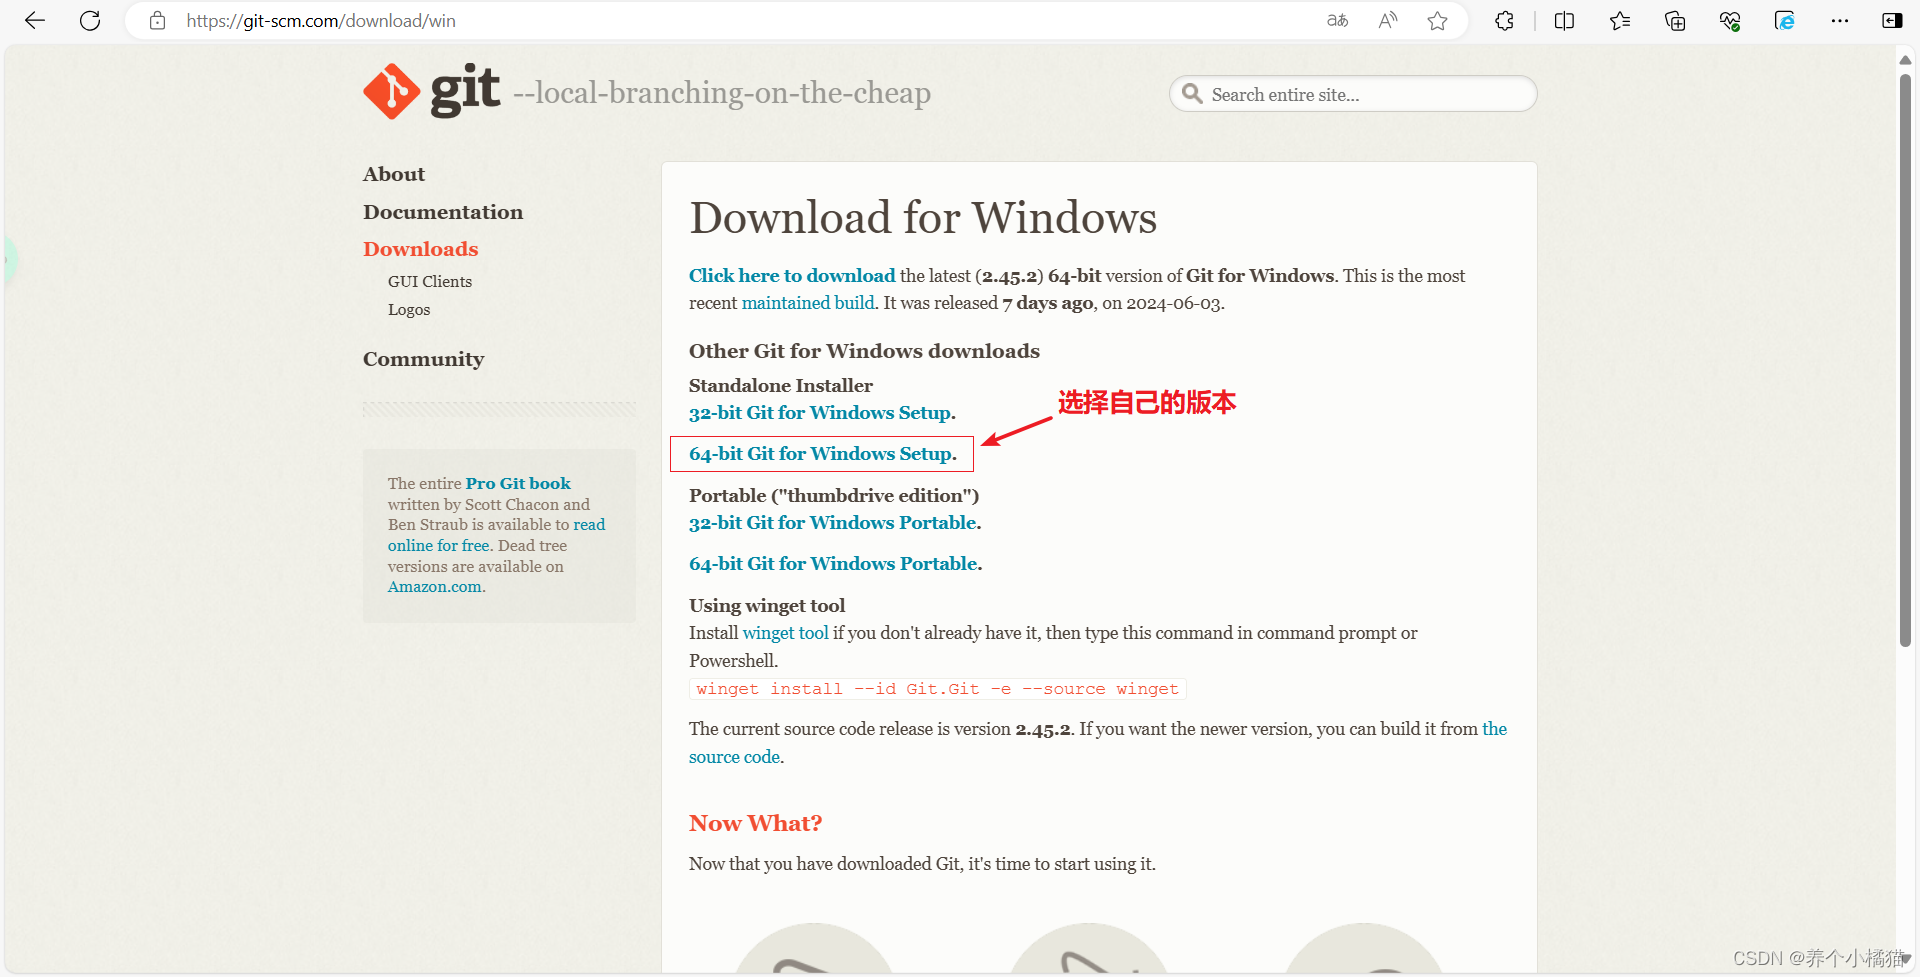This screenshot has height=977, width=1920.
Task: Download 32-bit Git for Windows Setup
Action: 820,413
